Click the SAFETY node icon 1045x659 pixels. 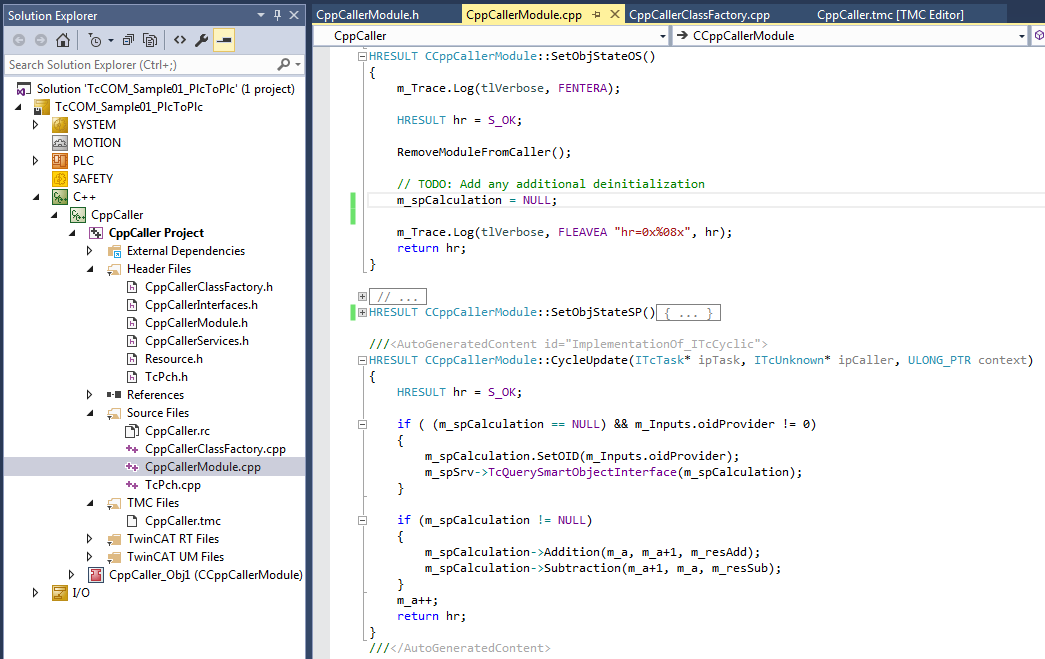(60, 179)
